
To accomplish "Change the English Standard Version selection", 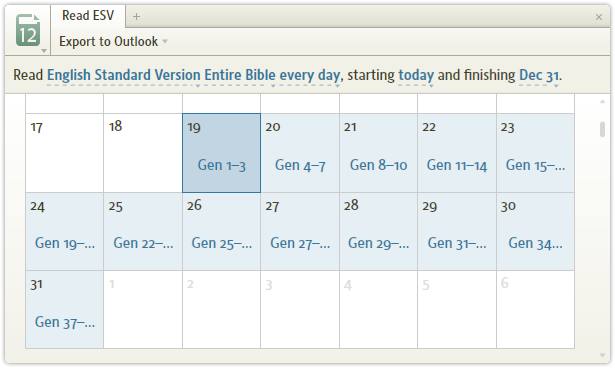I will point(124,75).
